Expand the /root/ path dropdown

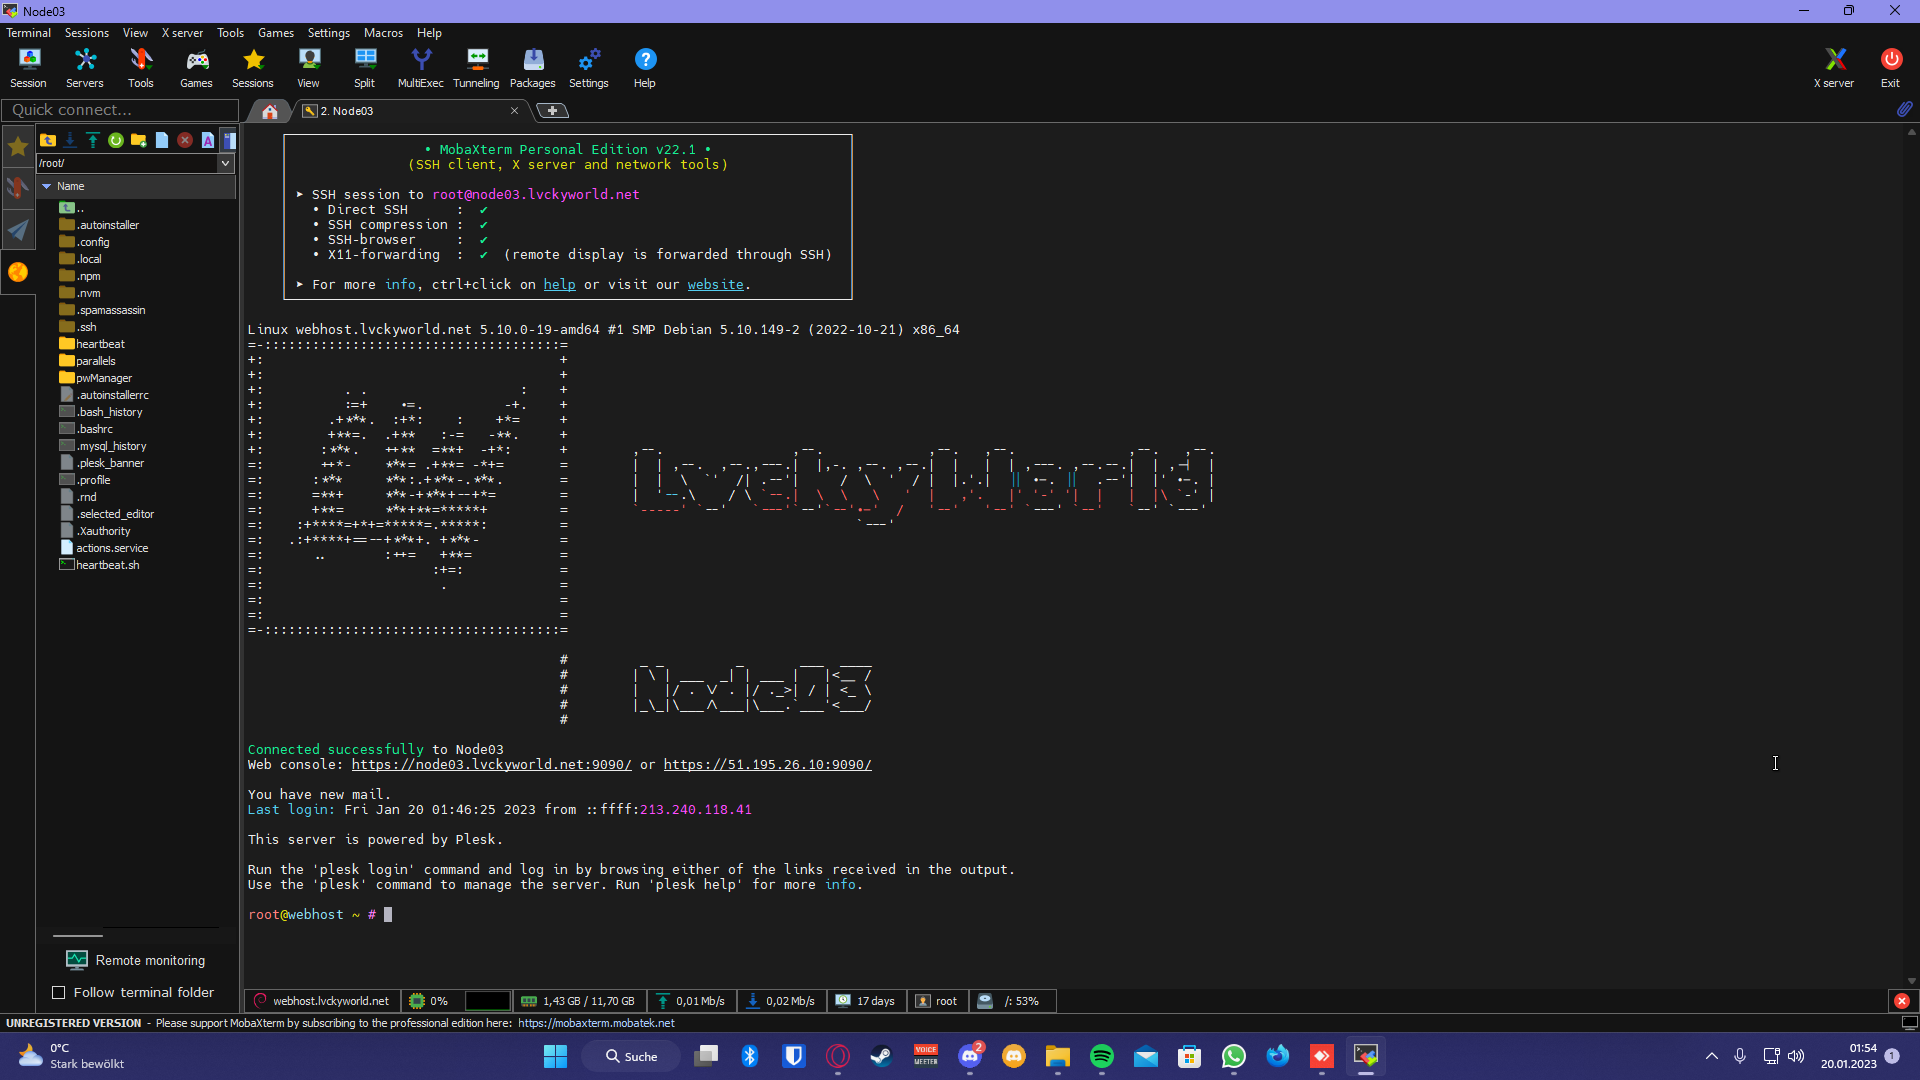225,163
